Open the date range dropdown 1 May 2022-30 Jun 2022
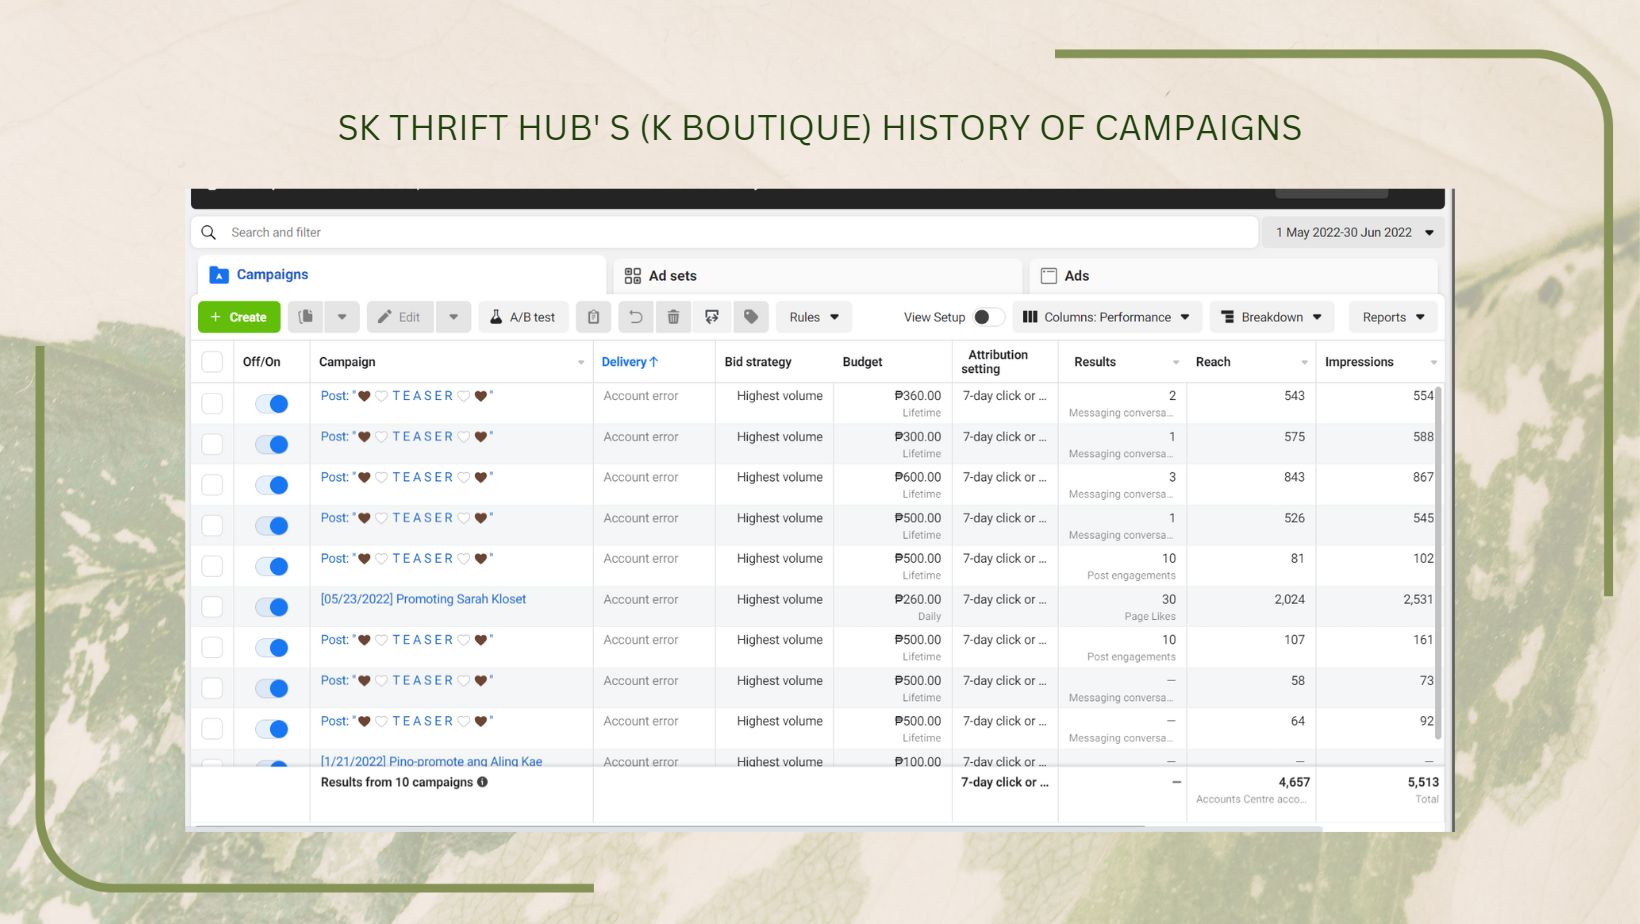 point(1353,232)
